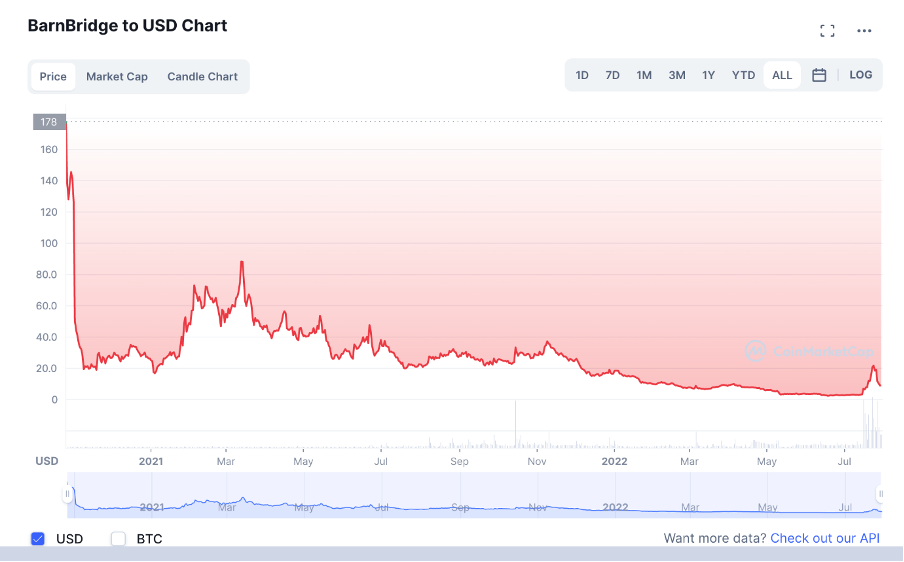The width and height of the screenshot is (904, 562).
Task: Select the ALL time range
Action: click(x=782, y=75)
